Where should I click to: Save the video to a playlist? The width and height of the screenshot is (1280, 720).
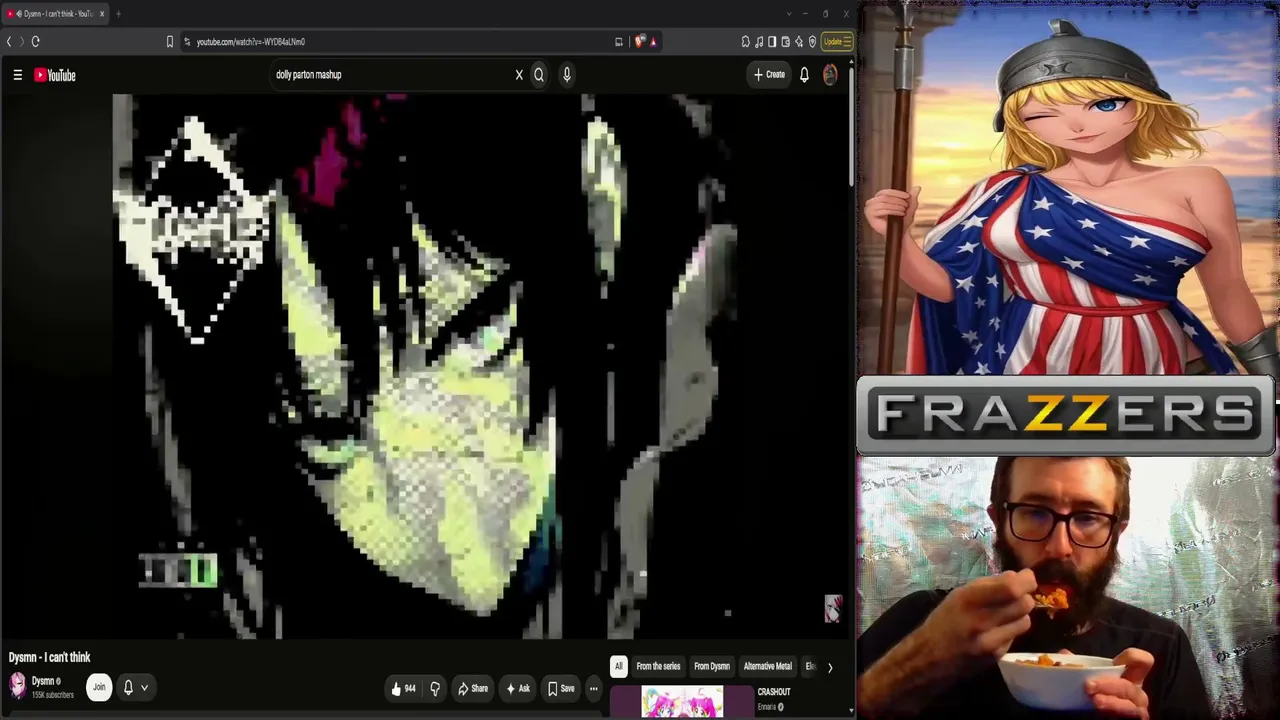coord(561,688)
